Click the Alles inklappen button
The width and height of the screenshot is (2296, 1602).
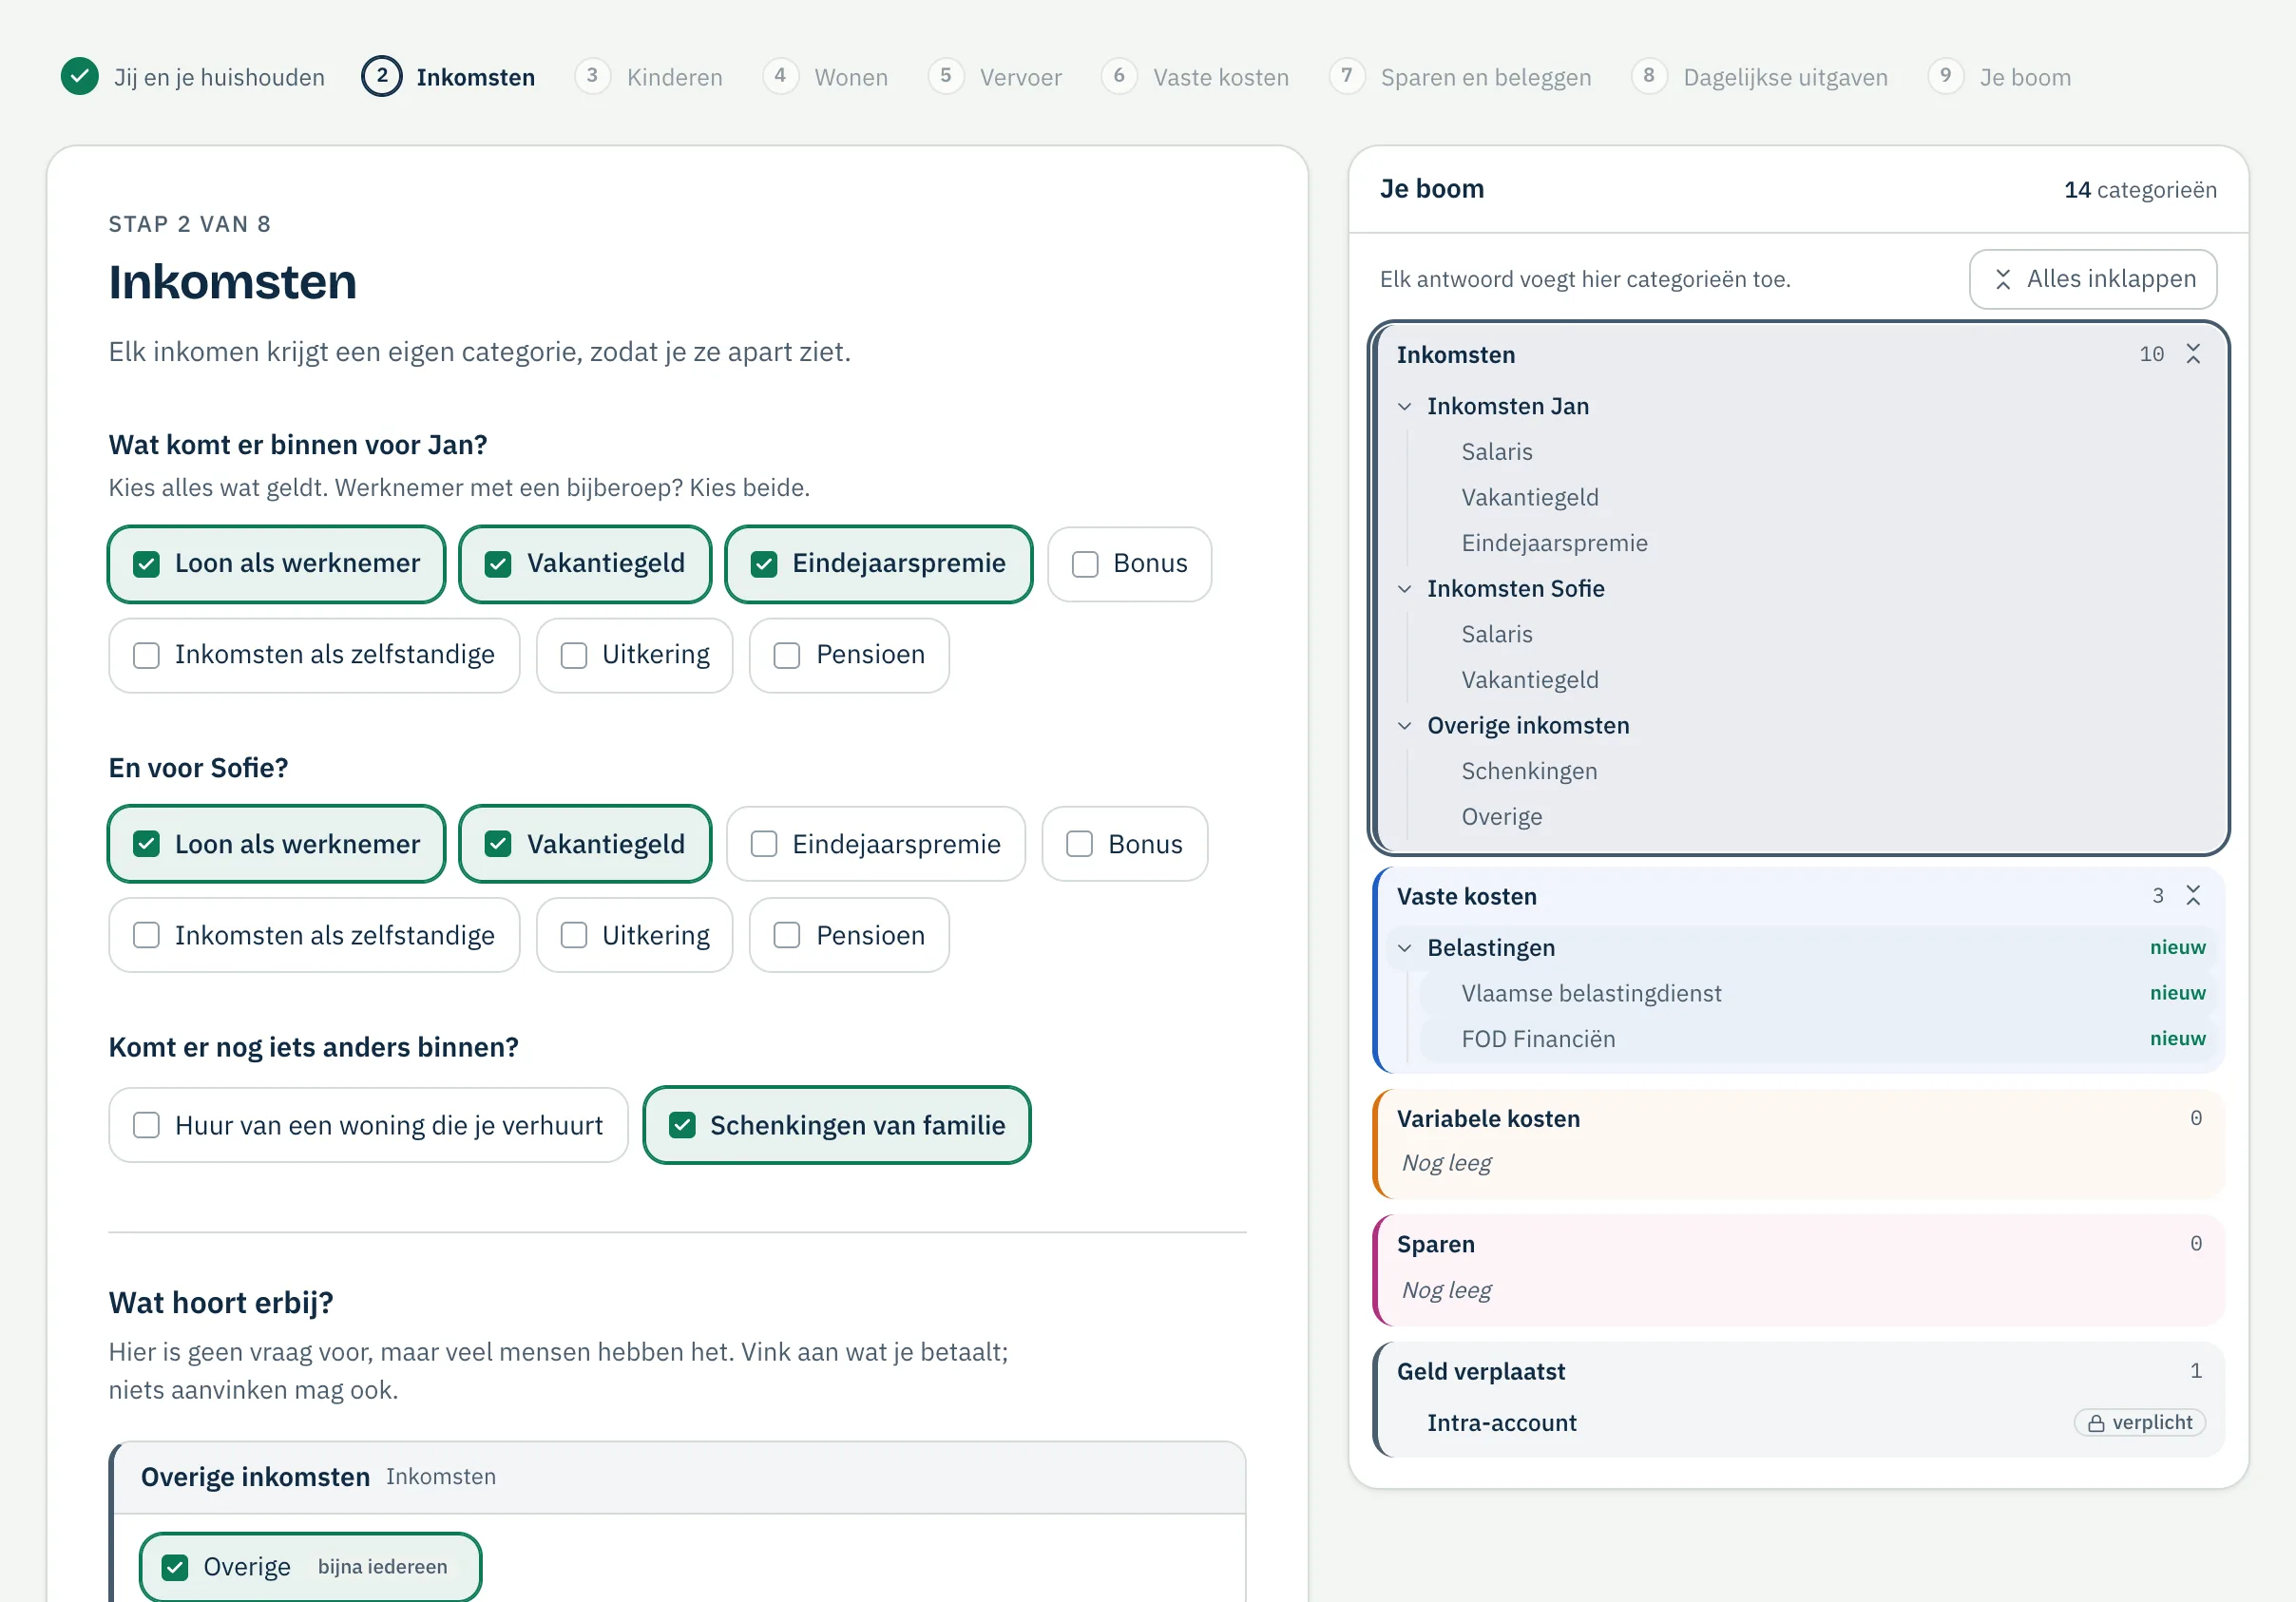(x=2093, y=279)
